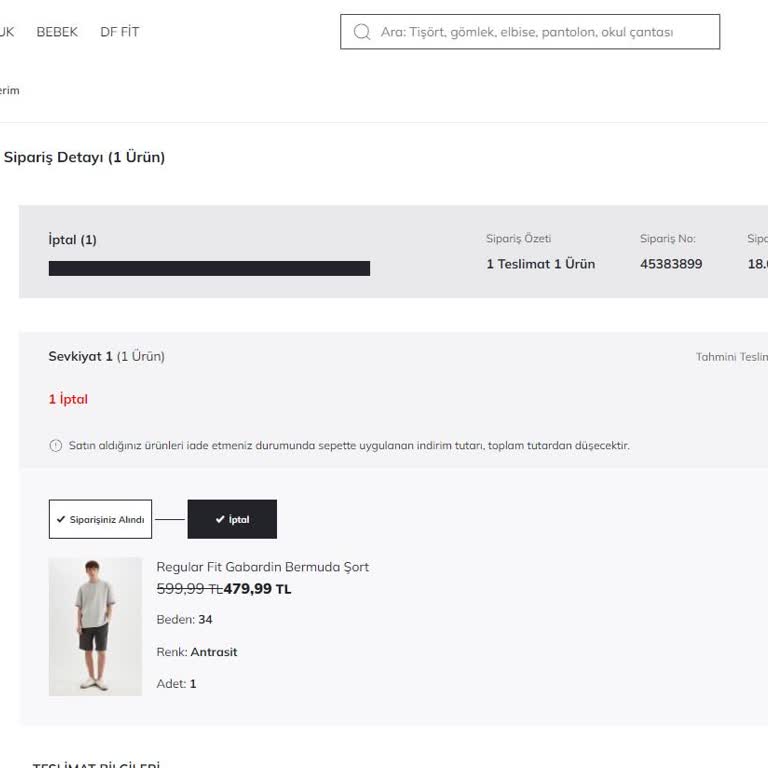Click the red 1 İptal status text

(x=68, y=399)
